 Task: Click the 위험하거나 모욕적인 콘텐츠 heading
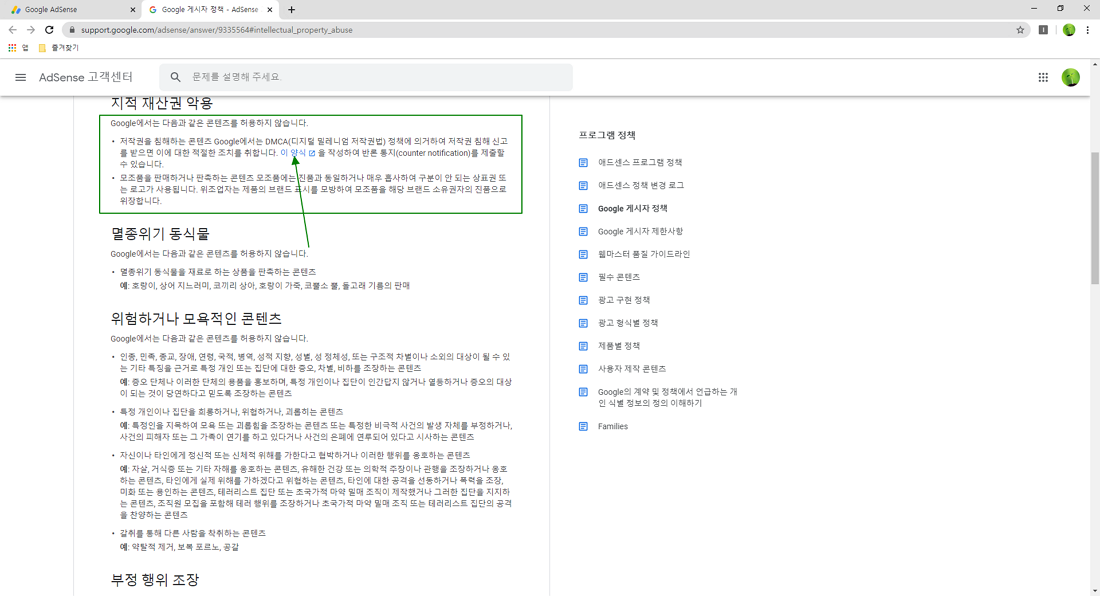coord(196,319)
